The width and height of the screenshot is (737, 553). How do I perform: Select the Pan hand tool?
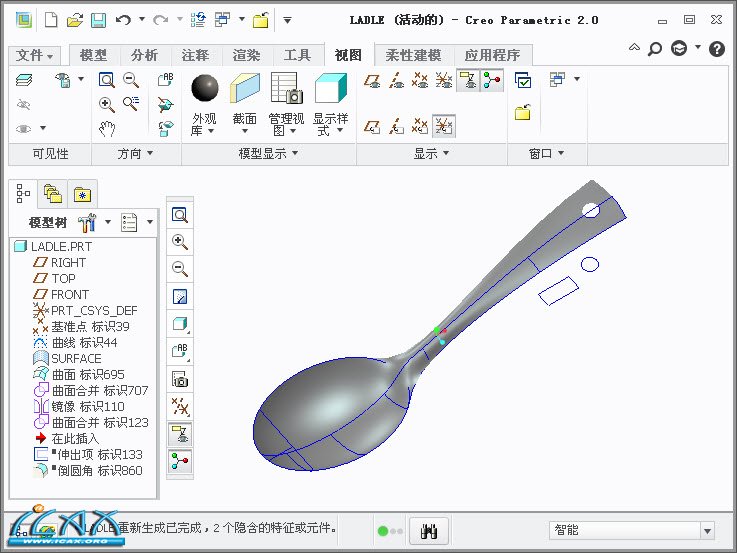point(107,129)
